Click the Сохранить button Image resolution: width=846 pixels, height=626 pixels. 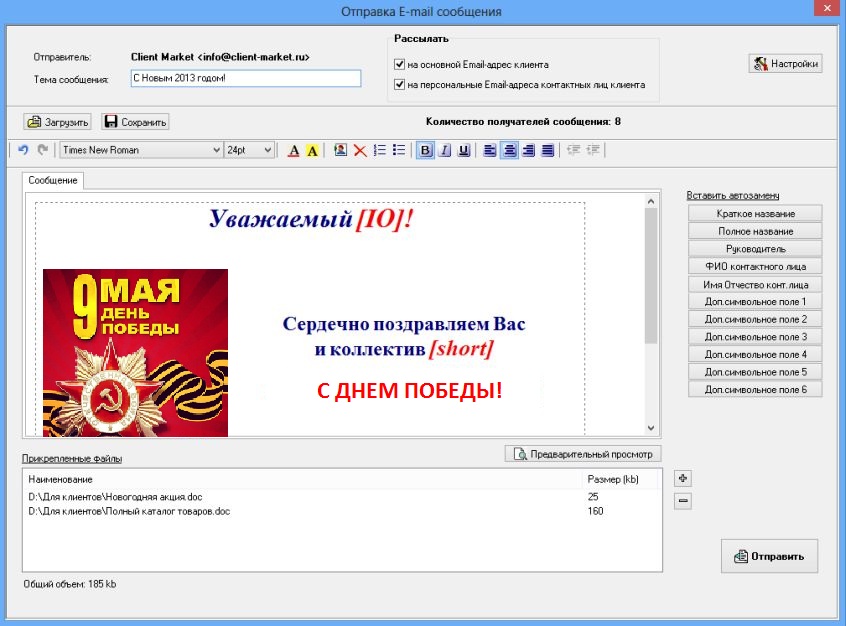point(135,122)
